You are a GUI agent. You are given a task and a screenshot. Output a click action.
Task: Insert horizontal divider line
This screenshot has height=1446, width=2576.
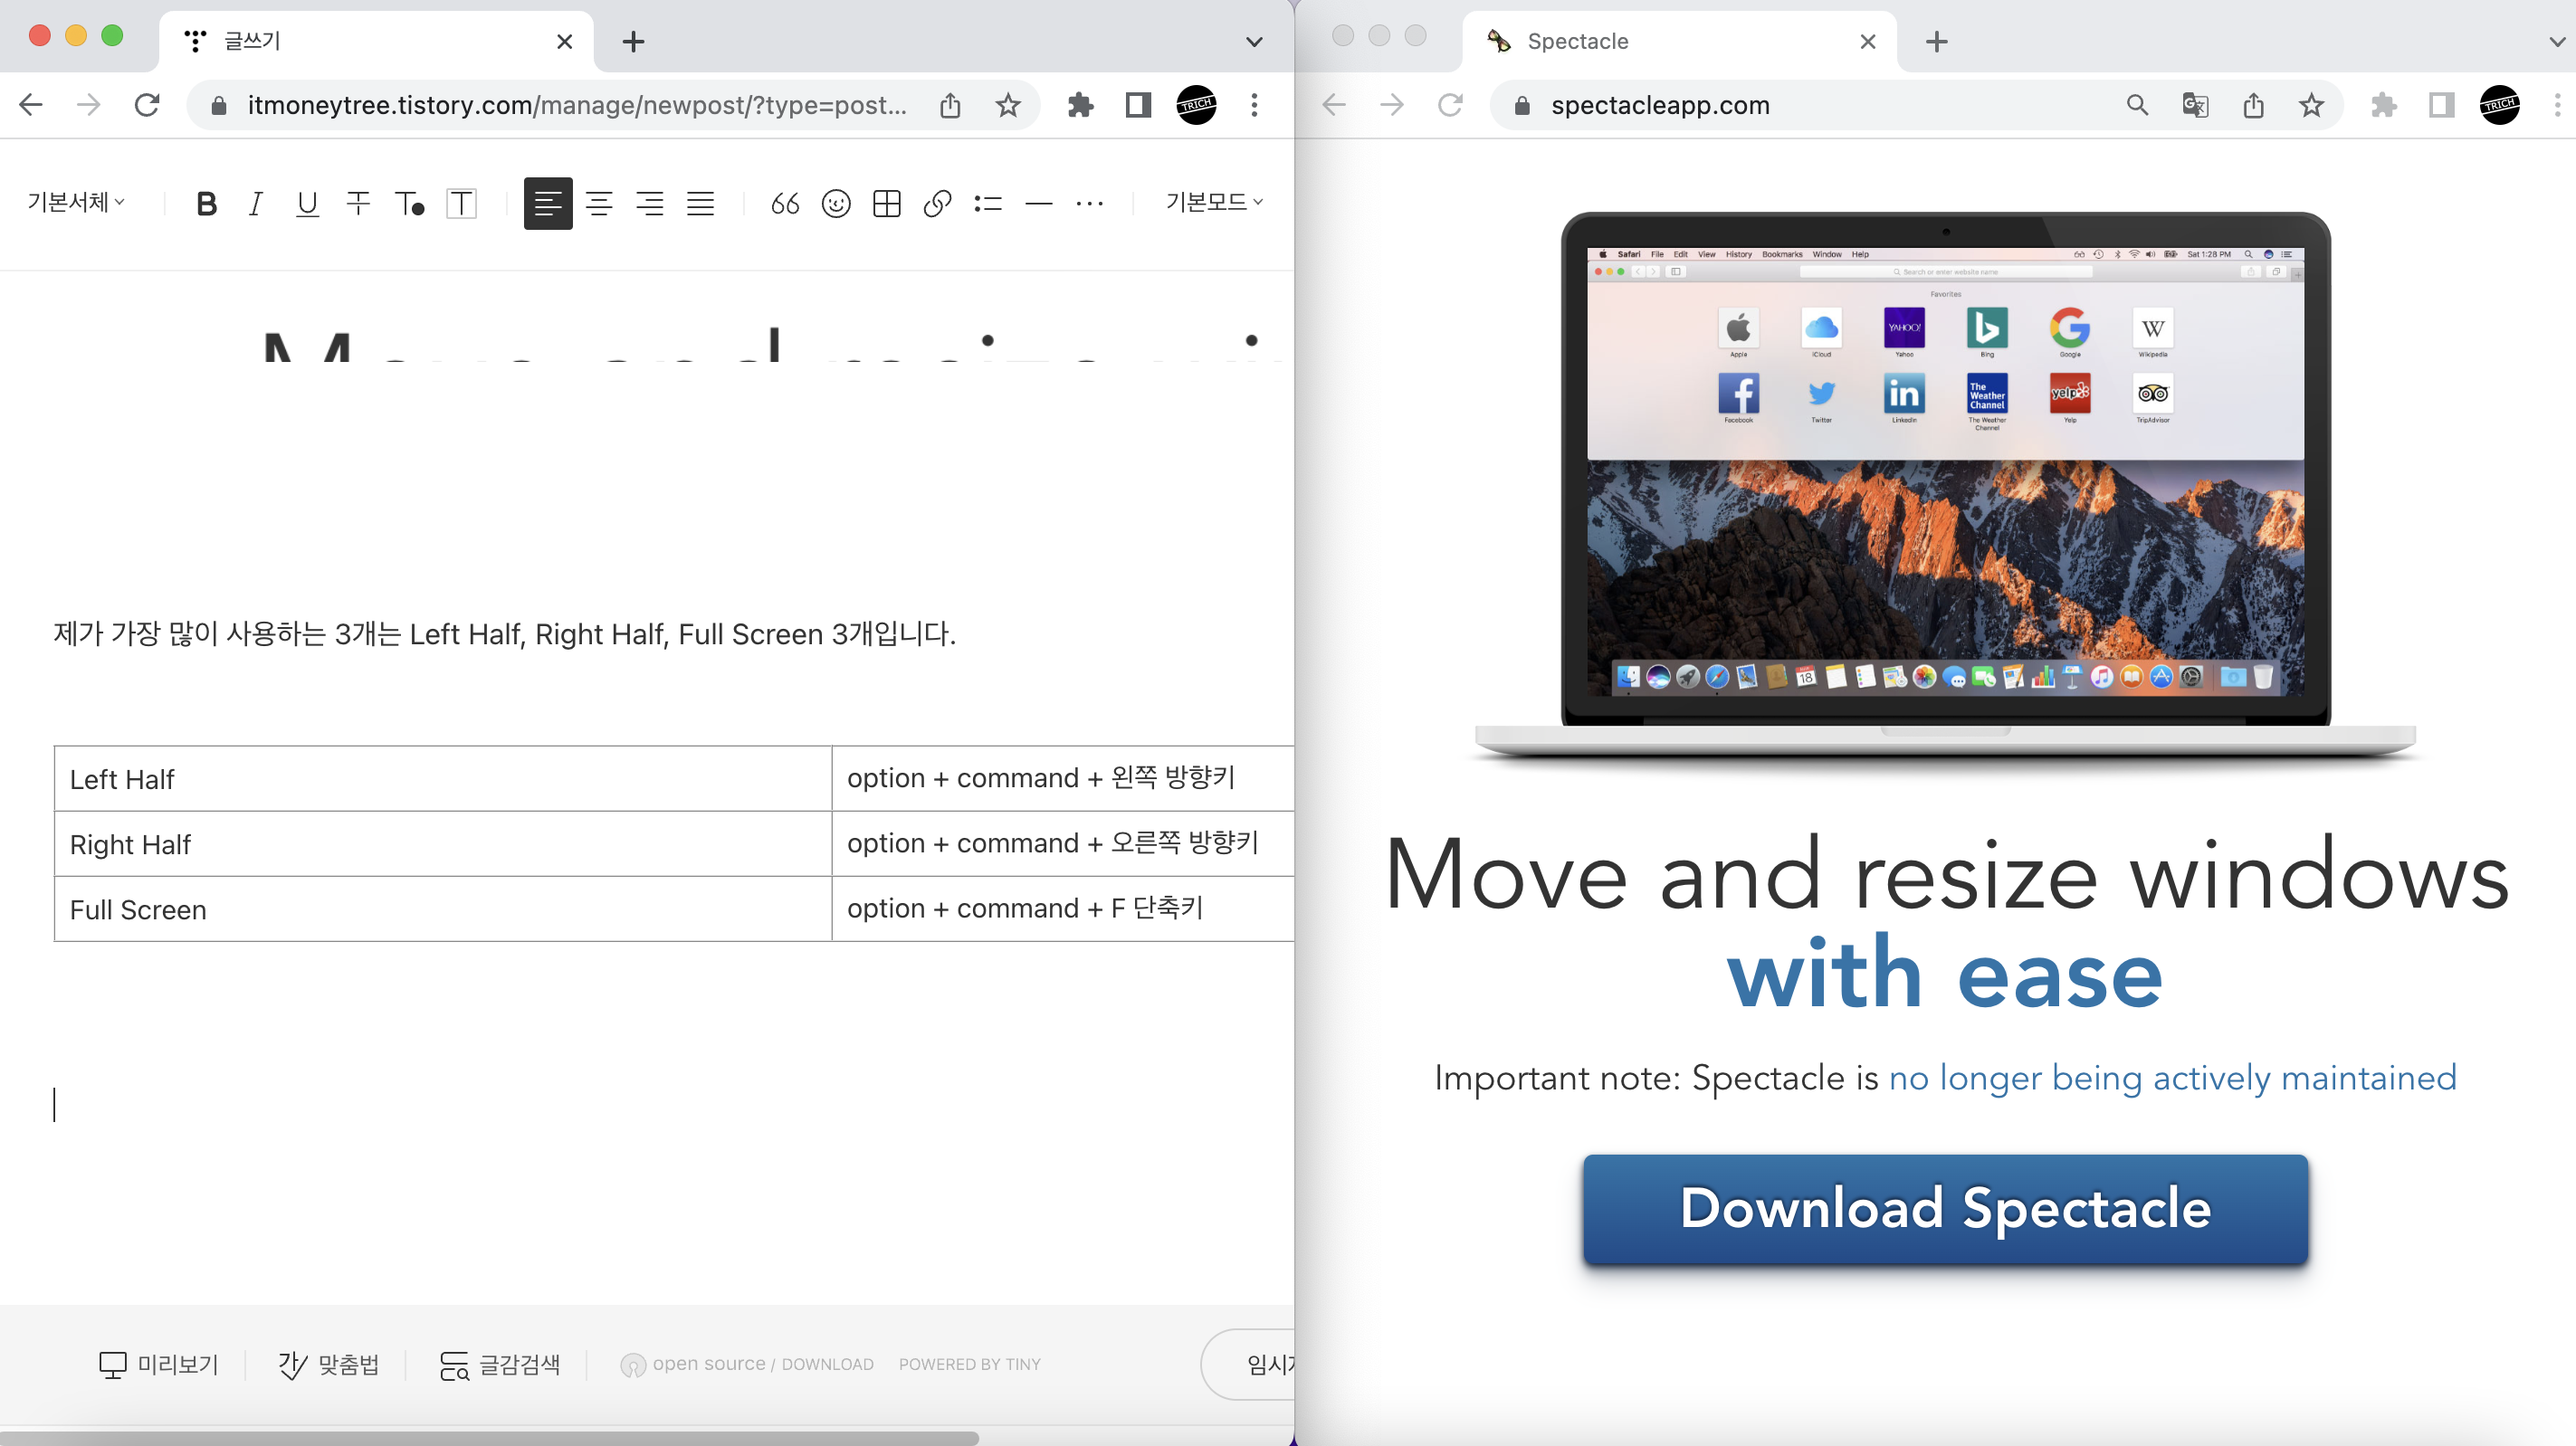tap(1039, 204)
